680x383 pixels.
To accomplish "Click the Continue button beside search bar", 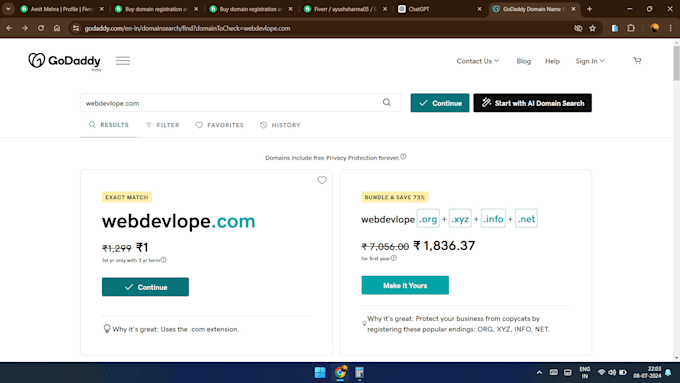I will [x=440, y=103].
